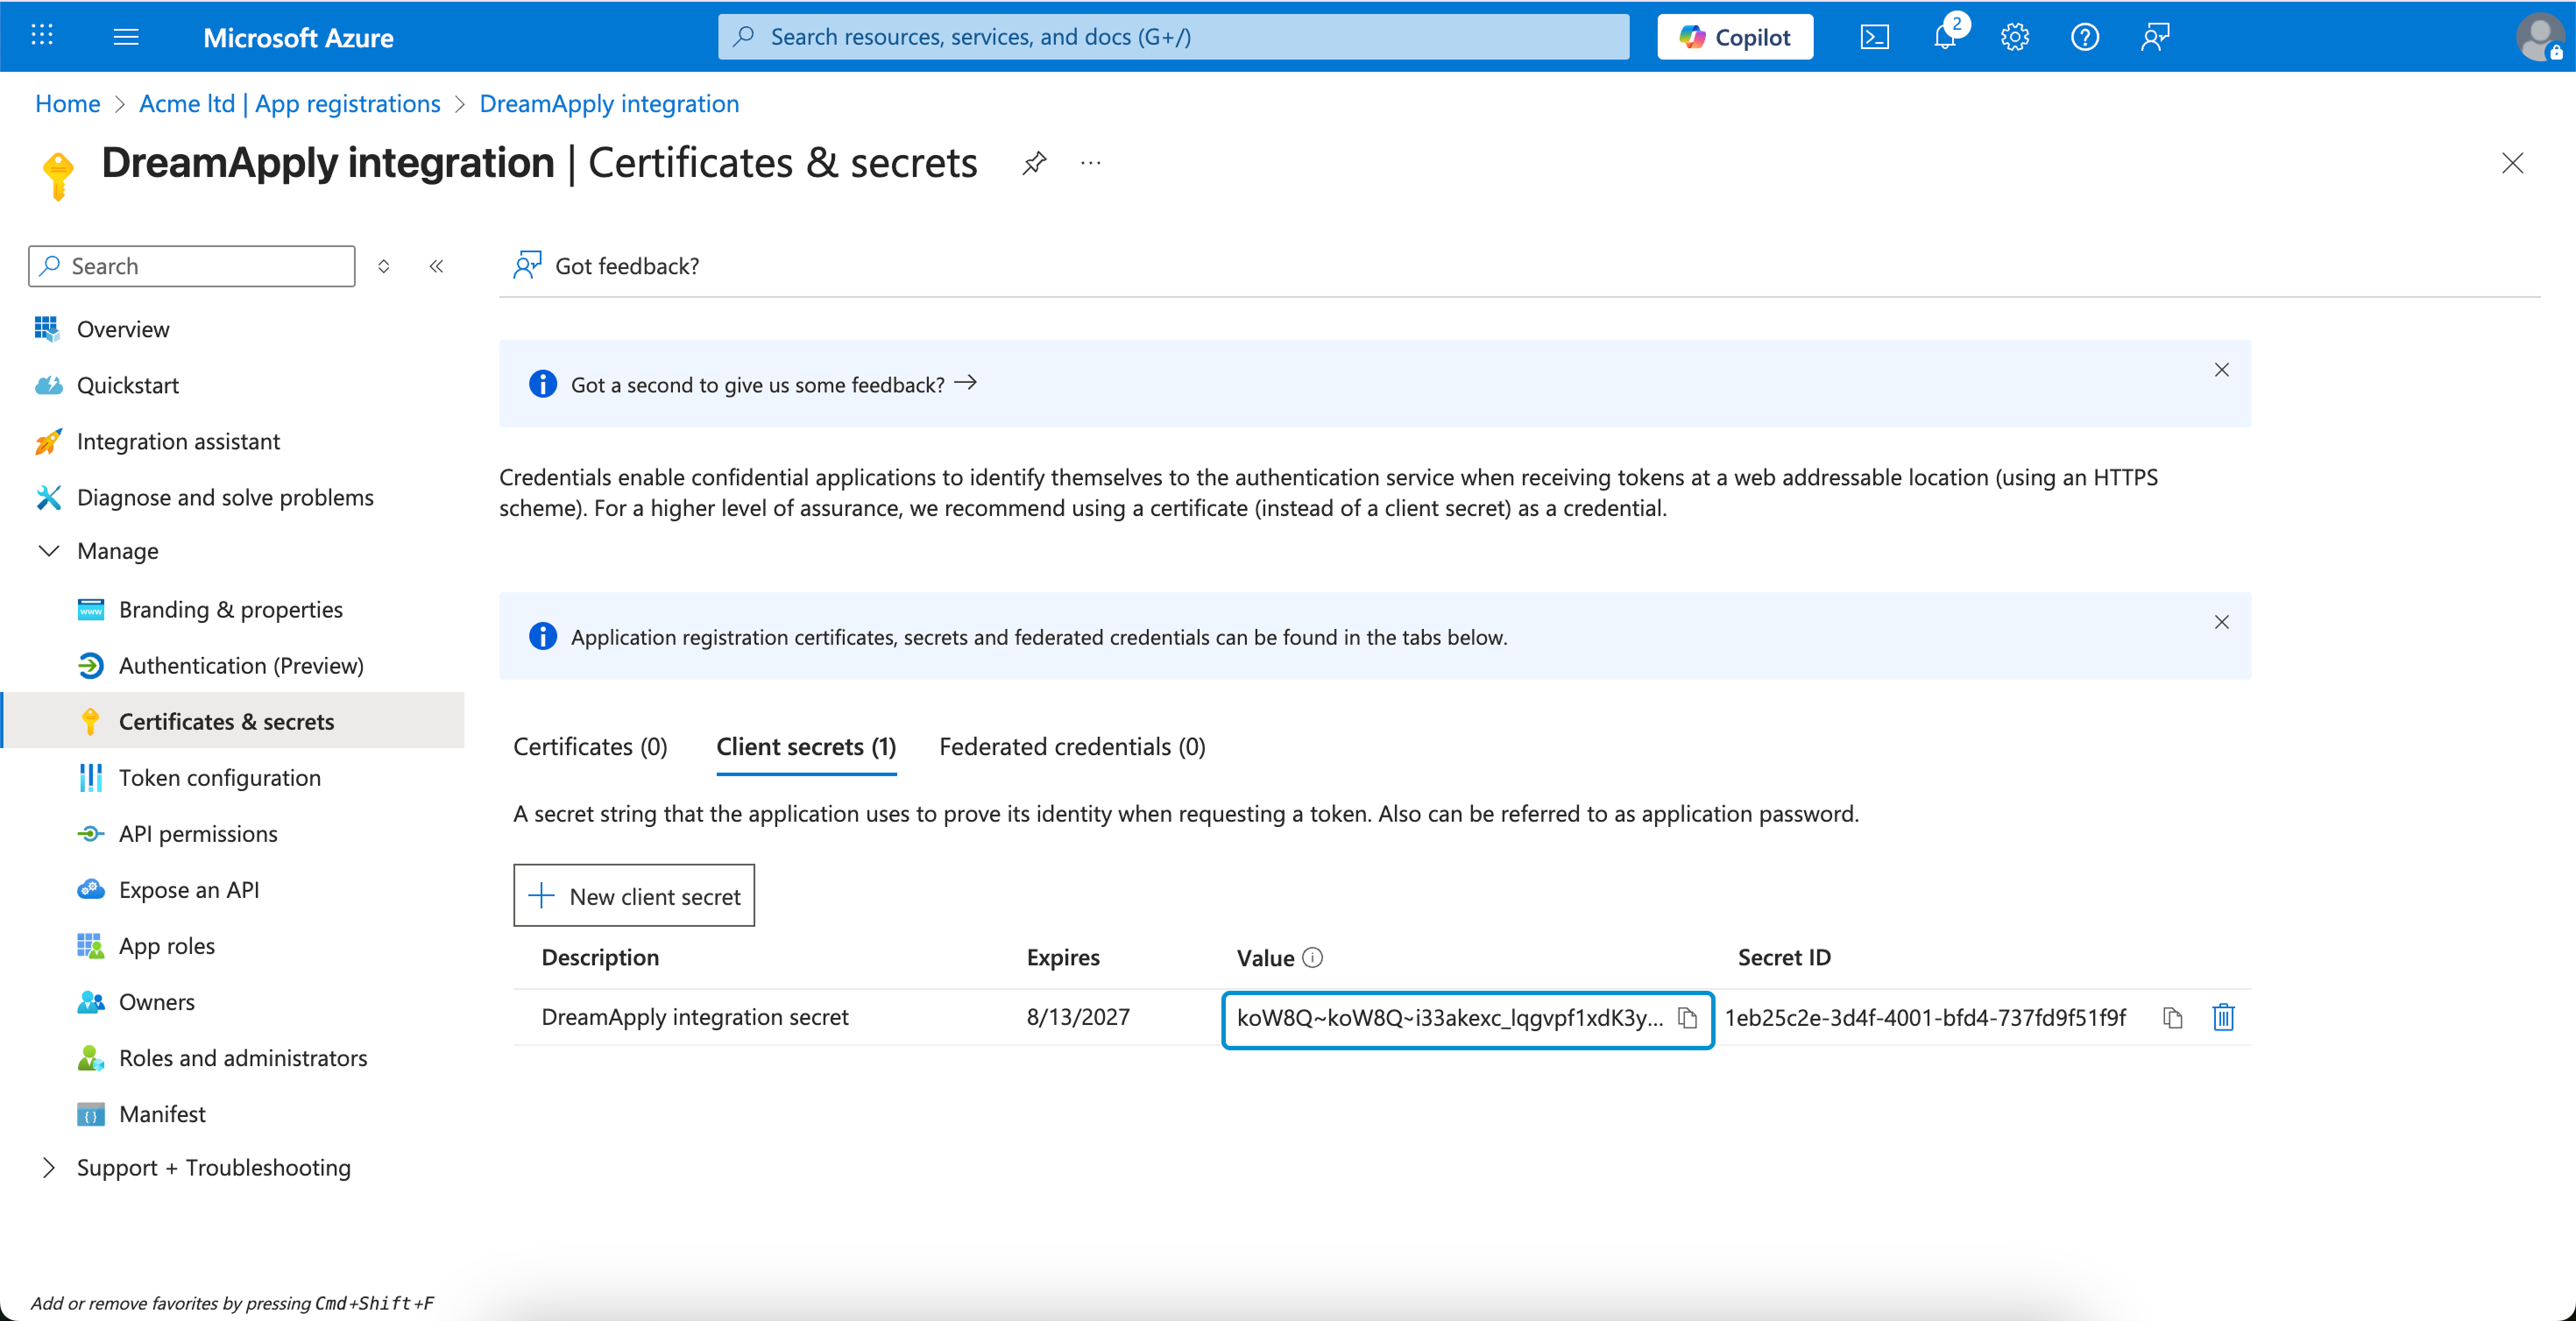The height and width of the screenshot is (1321, 2576).
Task: Expand or collapse all menu groups
Action: [x=383, y=266]
